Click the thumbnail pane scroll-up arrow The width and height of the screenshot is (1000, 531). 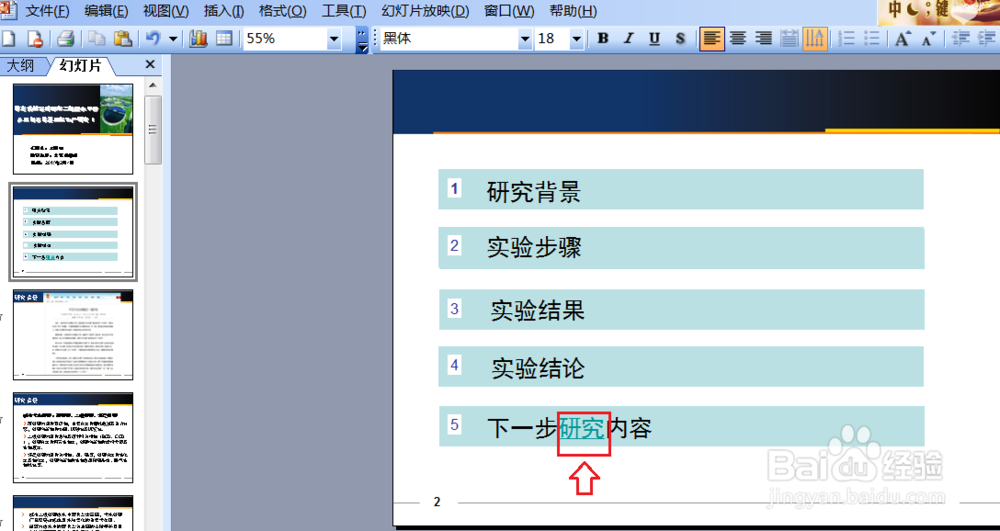coord(152,85)
